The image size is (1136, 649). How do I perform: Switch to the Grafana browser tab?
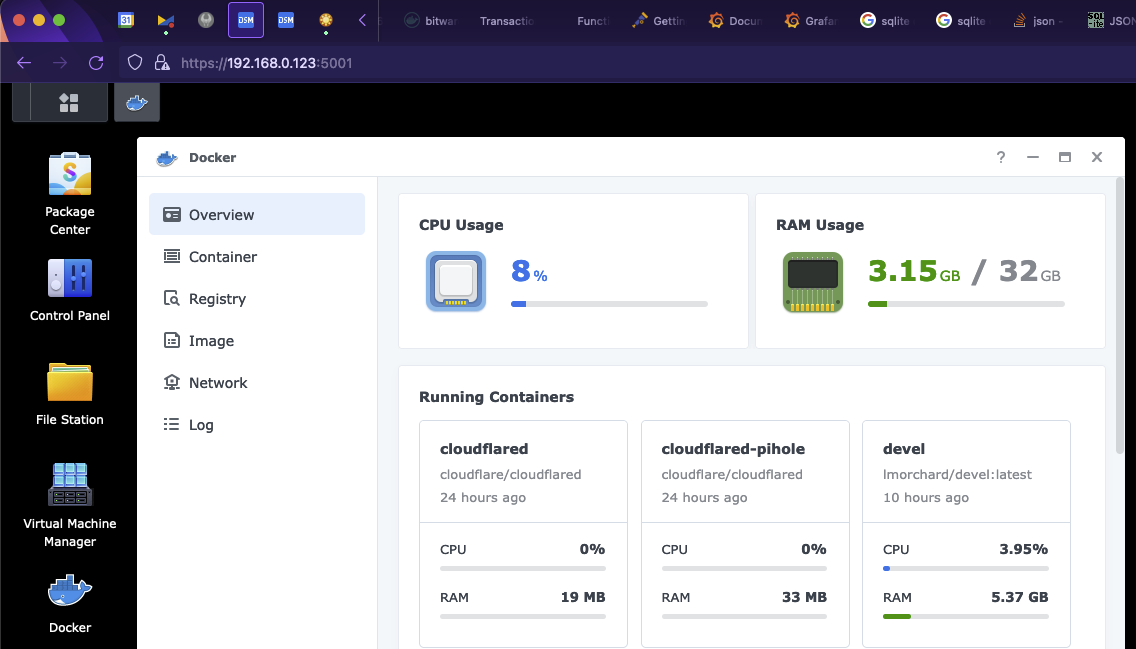tap(811, 21)
